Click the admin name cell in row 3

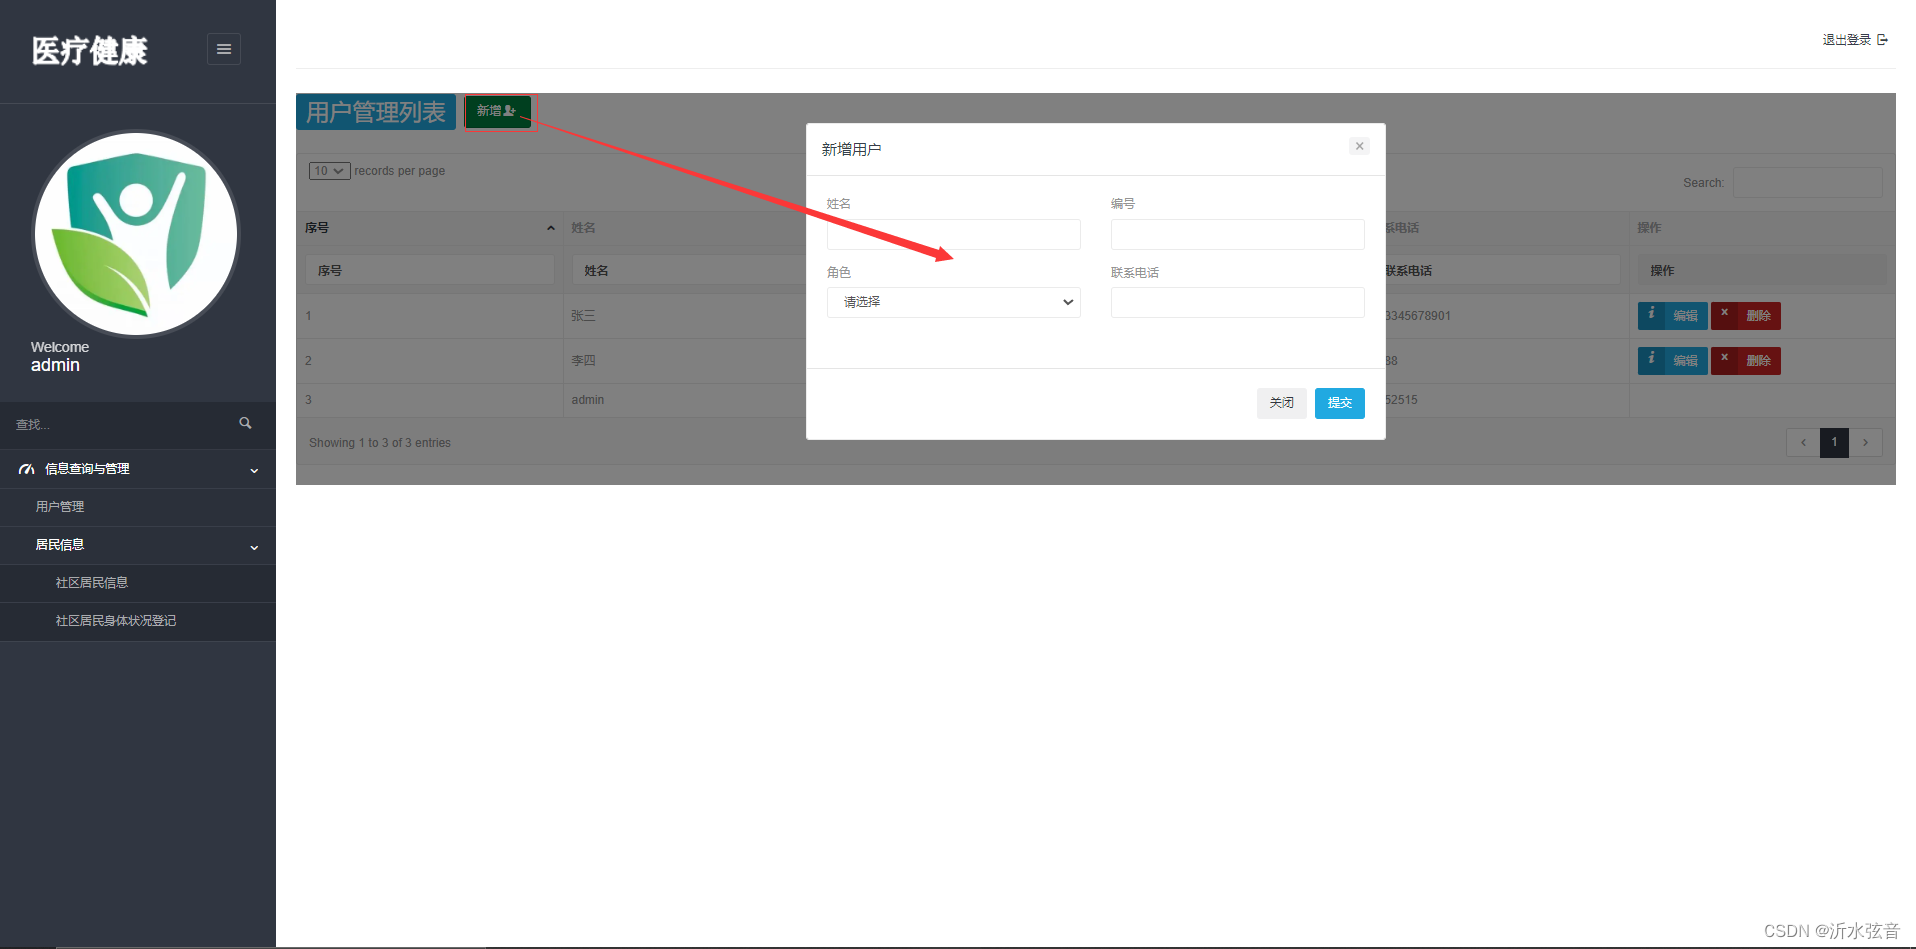588,400
